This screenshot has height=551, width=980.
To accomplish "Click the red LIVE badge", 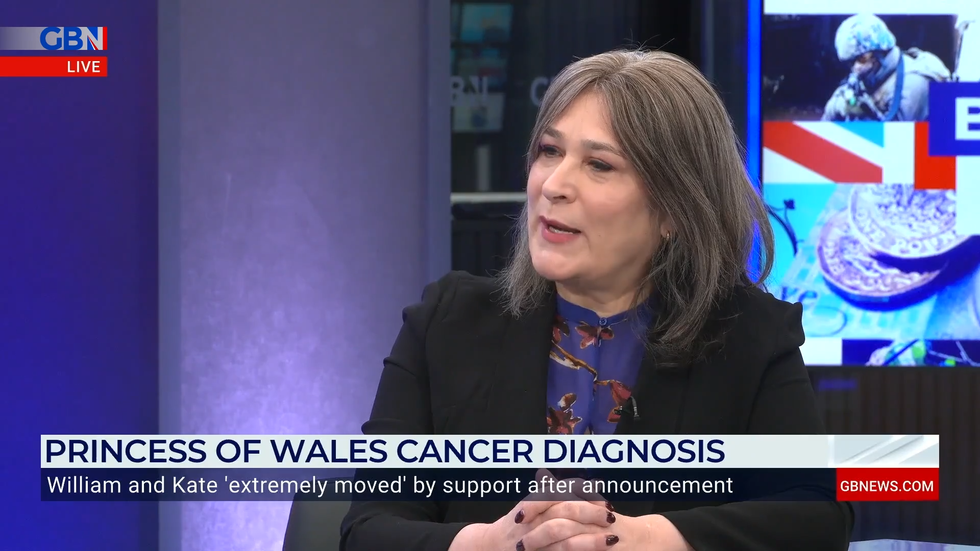I will (x=54, y=66).
